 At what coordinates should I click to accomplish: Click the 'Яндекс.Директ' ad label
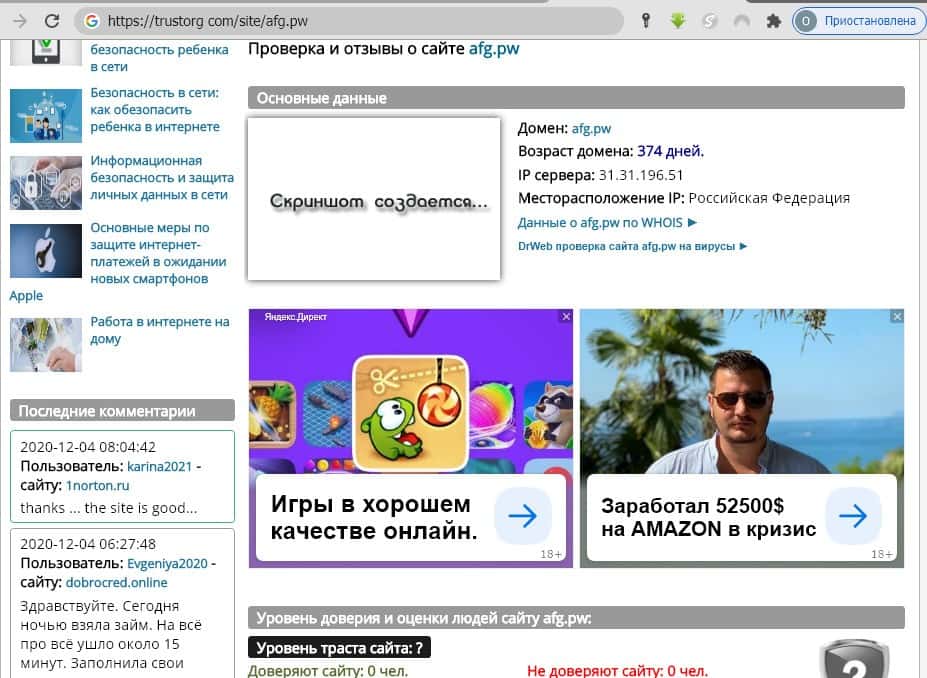click(295, 317)
